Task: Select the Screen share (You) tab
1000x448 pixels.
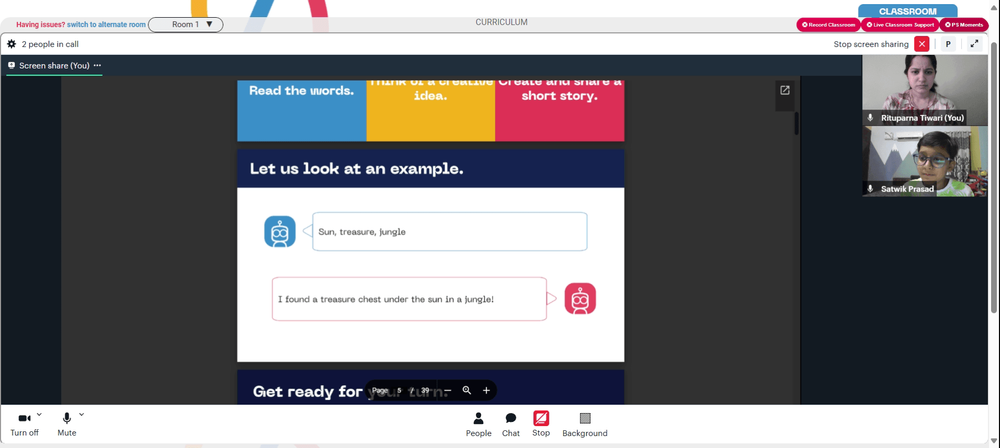Action: click(54, 66)
